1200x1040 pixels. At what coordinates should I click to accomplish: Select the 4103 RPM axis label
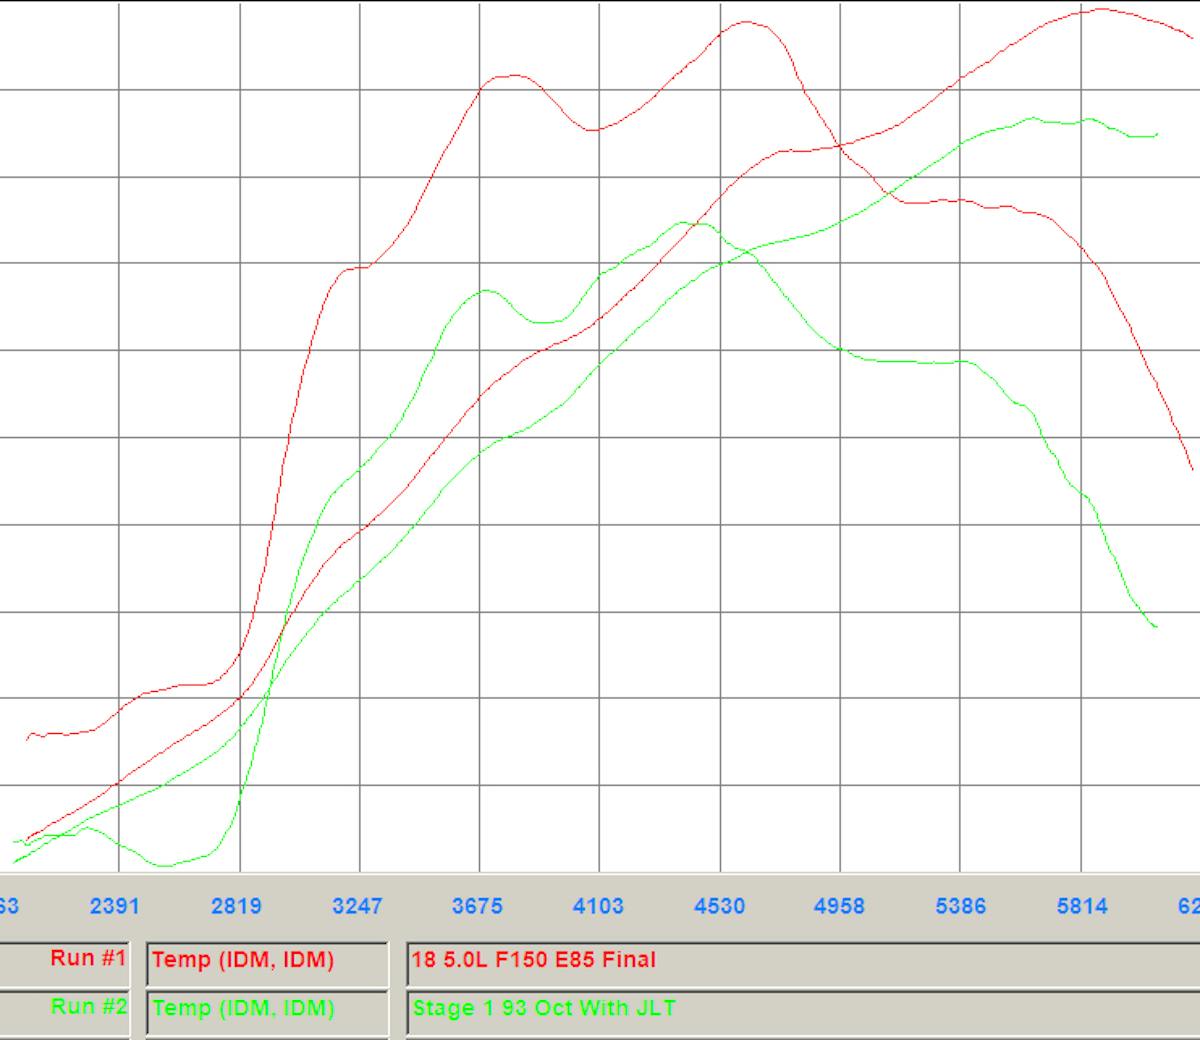click(598, 906)
